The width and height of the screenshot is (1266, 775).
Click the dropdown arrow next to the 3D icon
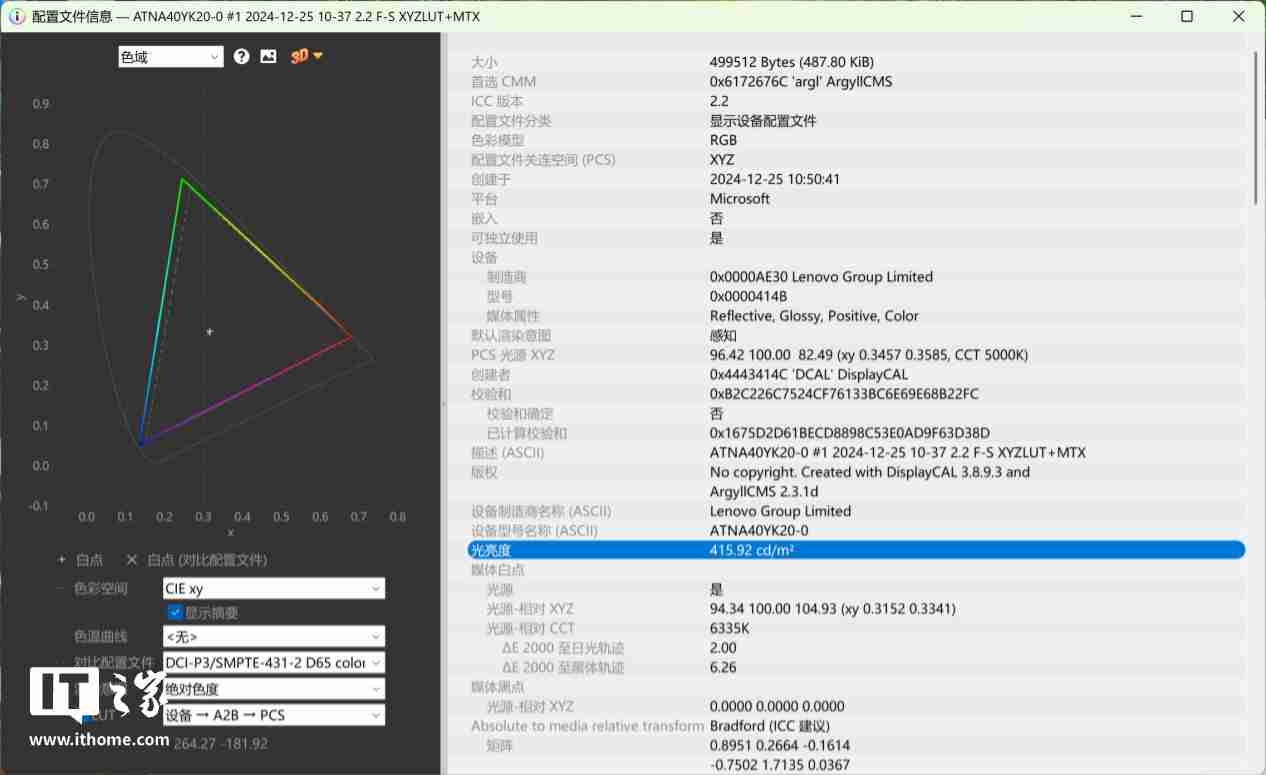tap(316, 56)
